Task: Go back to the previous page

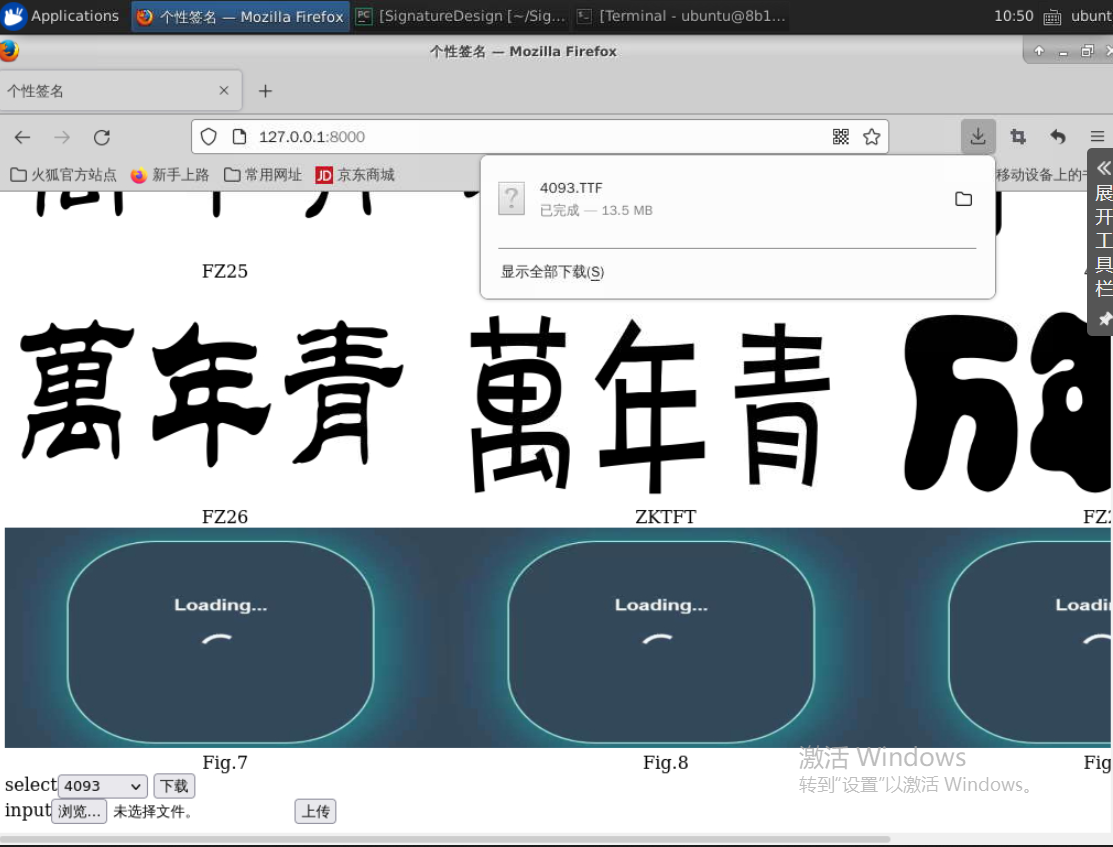Action: [x=22, y=137]
